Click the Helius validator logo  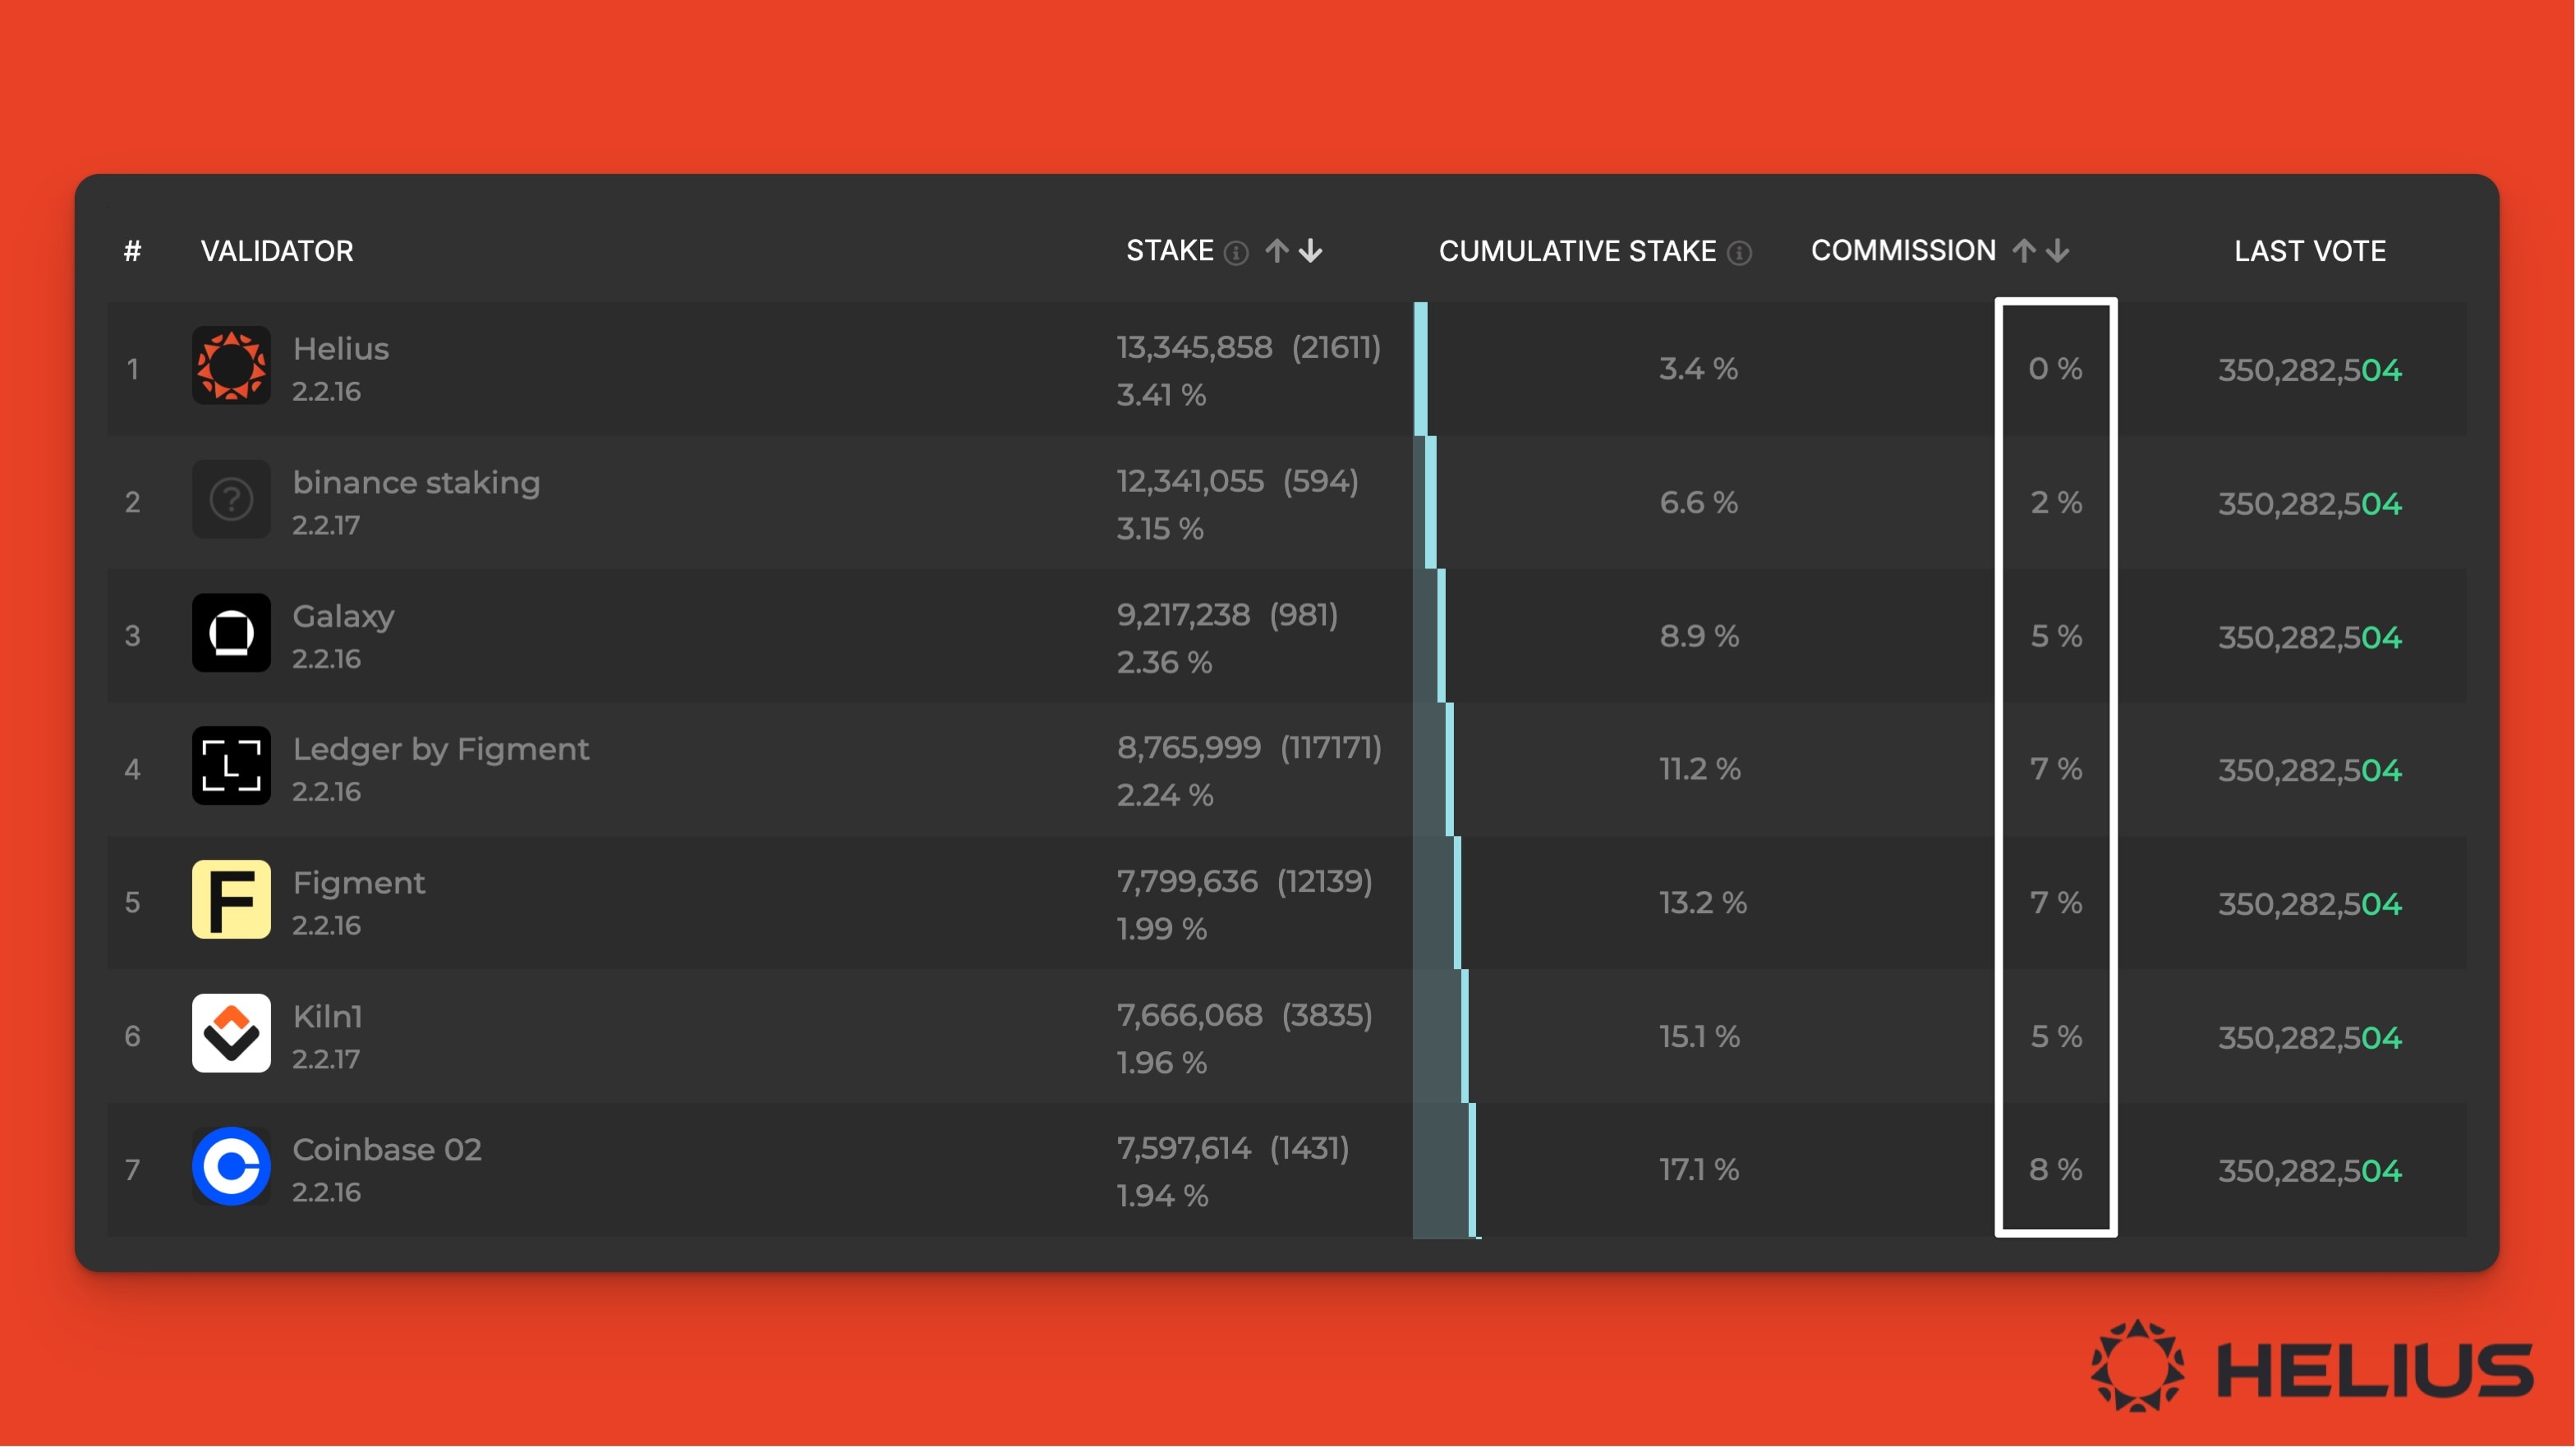[231, 366]
